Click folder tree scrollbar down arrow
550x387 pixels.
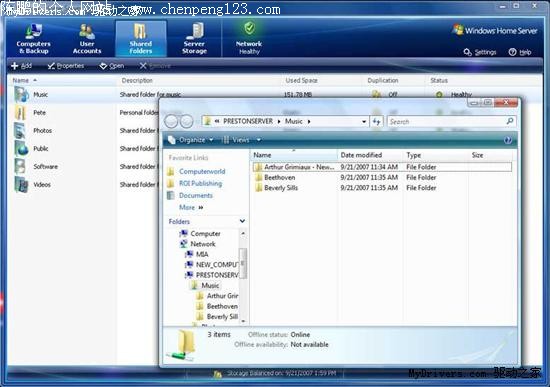click(243, 321)
